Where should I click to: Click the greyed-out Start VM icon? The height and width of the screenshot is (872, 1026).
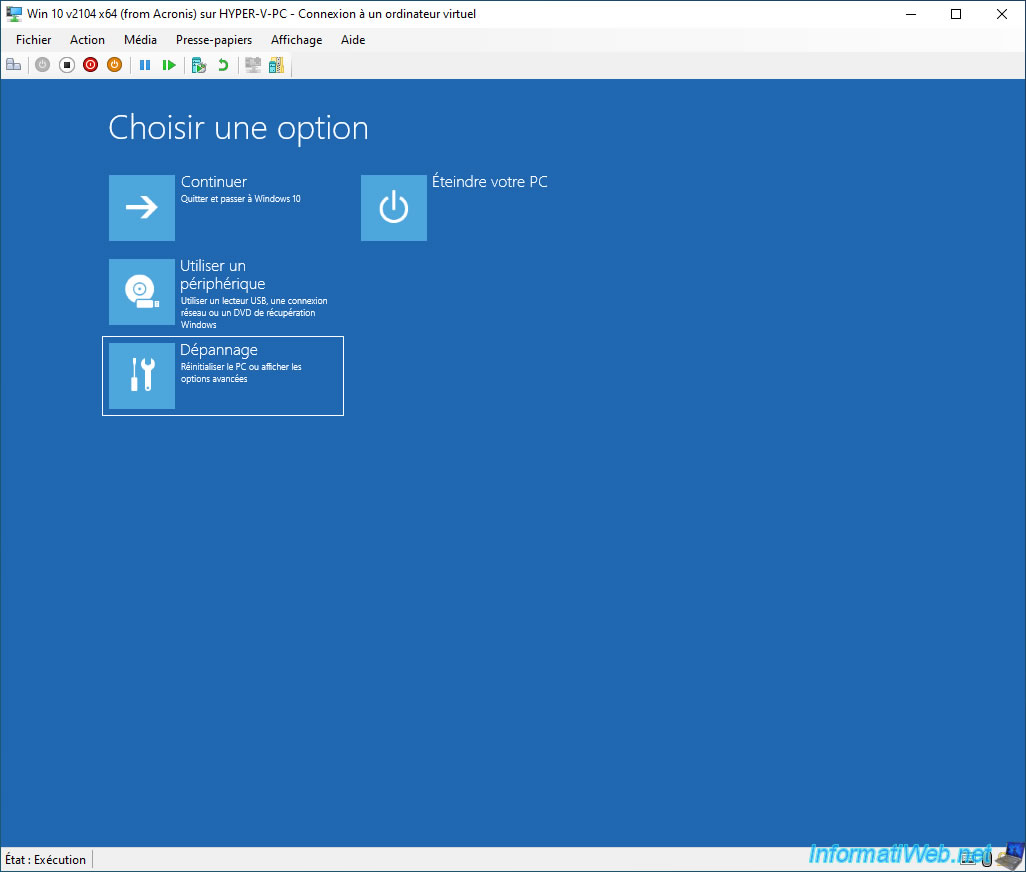pyautogui.click(x=43, y=65)
